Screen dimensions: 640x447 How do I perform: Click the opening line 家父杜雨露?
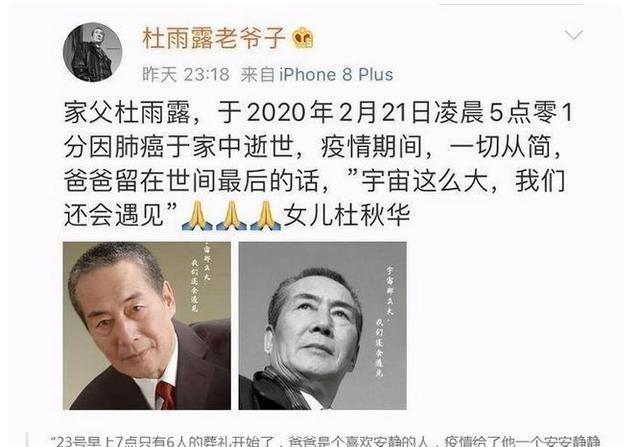click(x=127, y=113)
